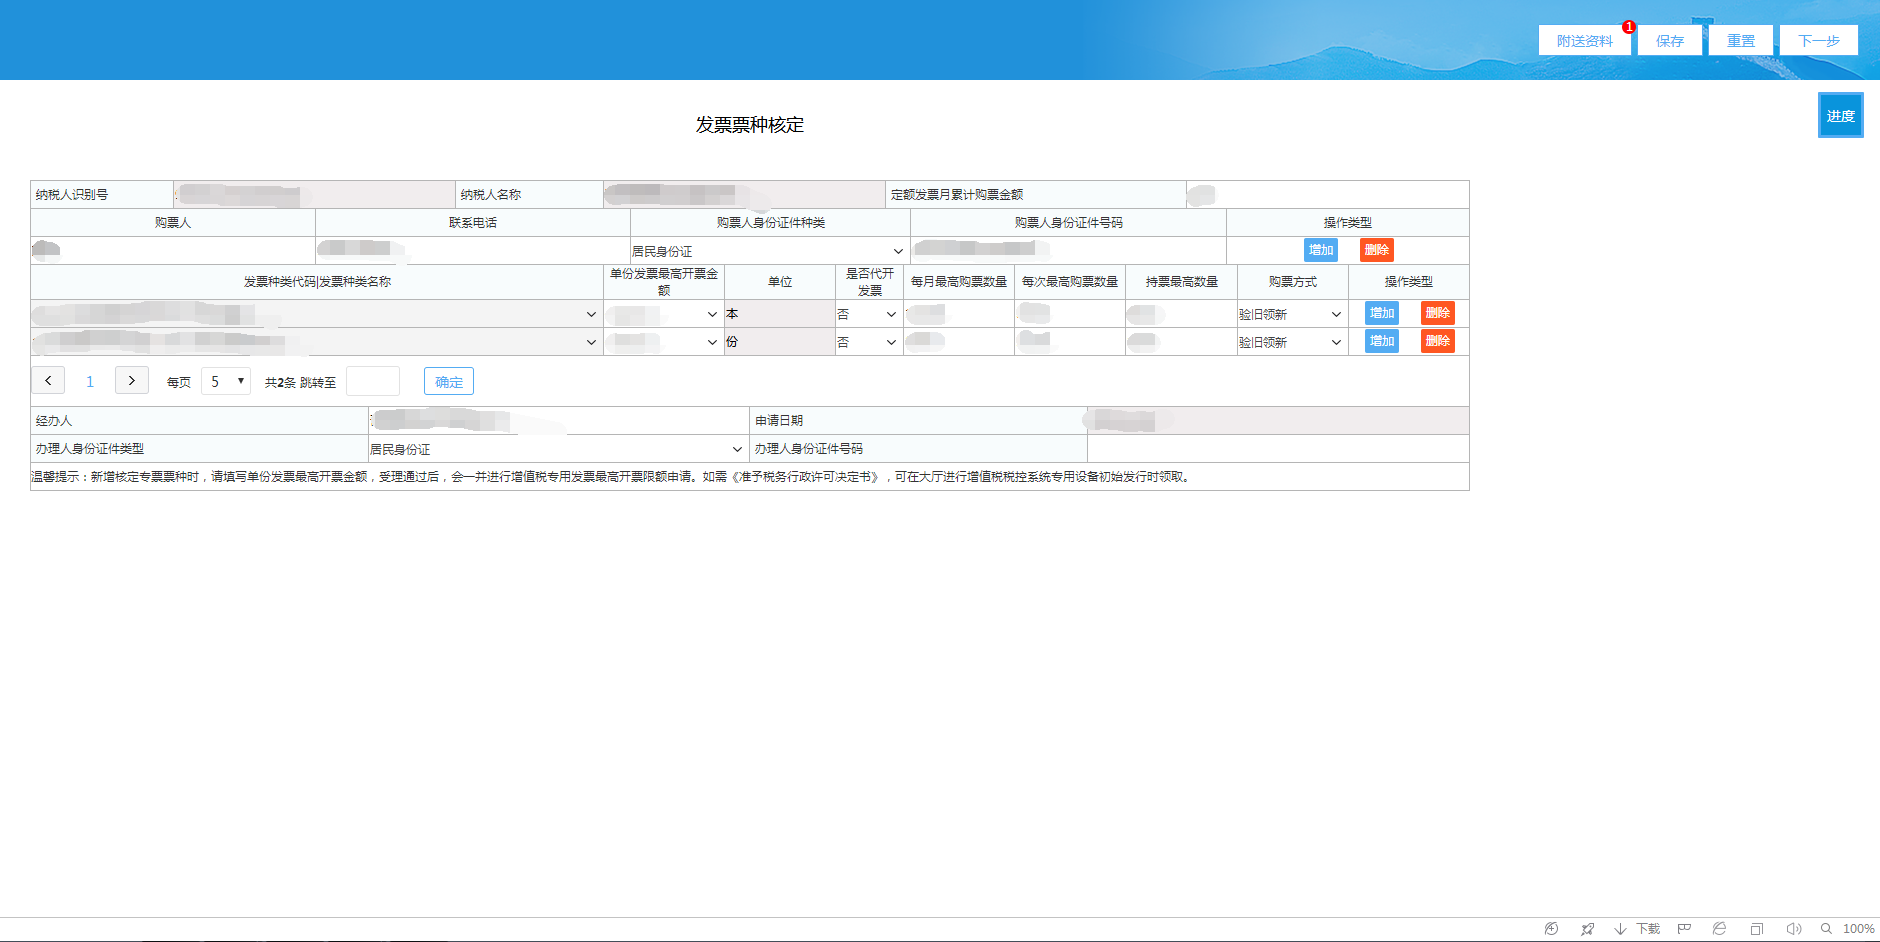Click the 办理人身份证件号码 input field
1880x942 pixels.
coord(1278,449)
